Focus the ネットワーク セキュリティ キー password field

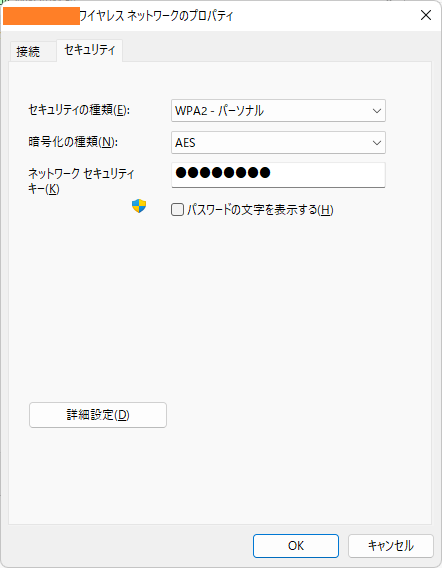point(278,175)
